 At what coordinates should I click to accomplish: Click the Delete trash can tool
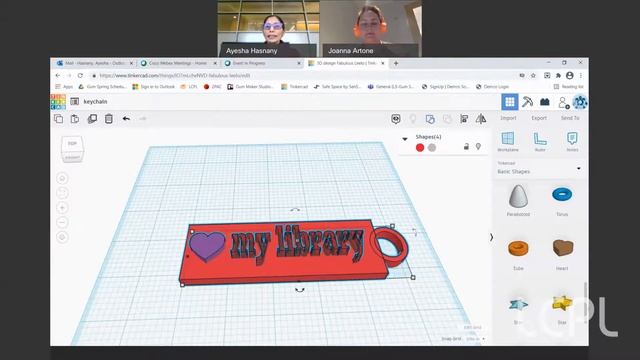click(109, 119)
